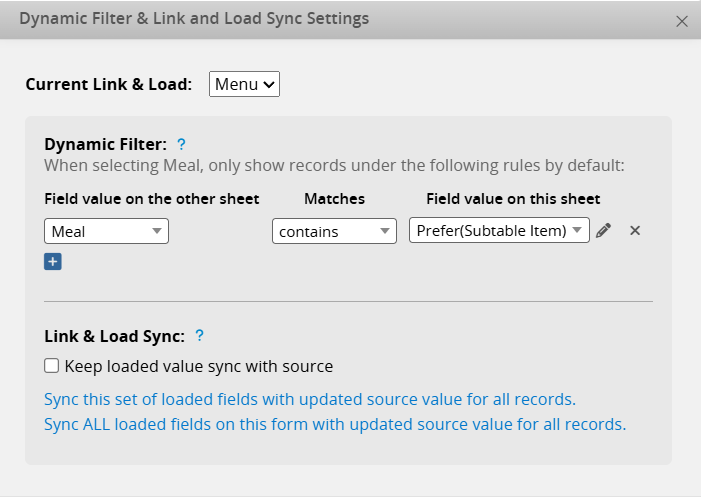This screenshot has height=497, width=701.
Task: Click the 'Sync this set of loaded fields' link
Action: point(310,399)
